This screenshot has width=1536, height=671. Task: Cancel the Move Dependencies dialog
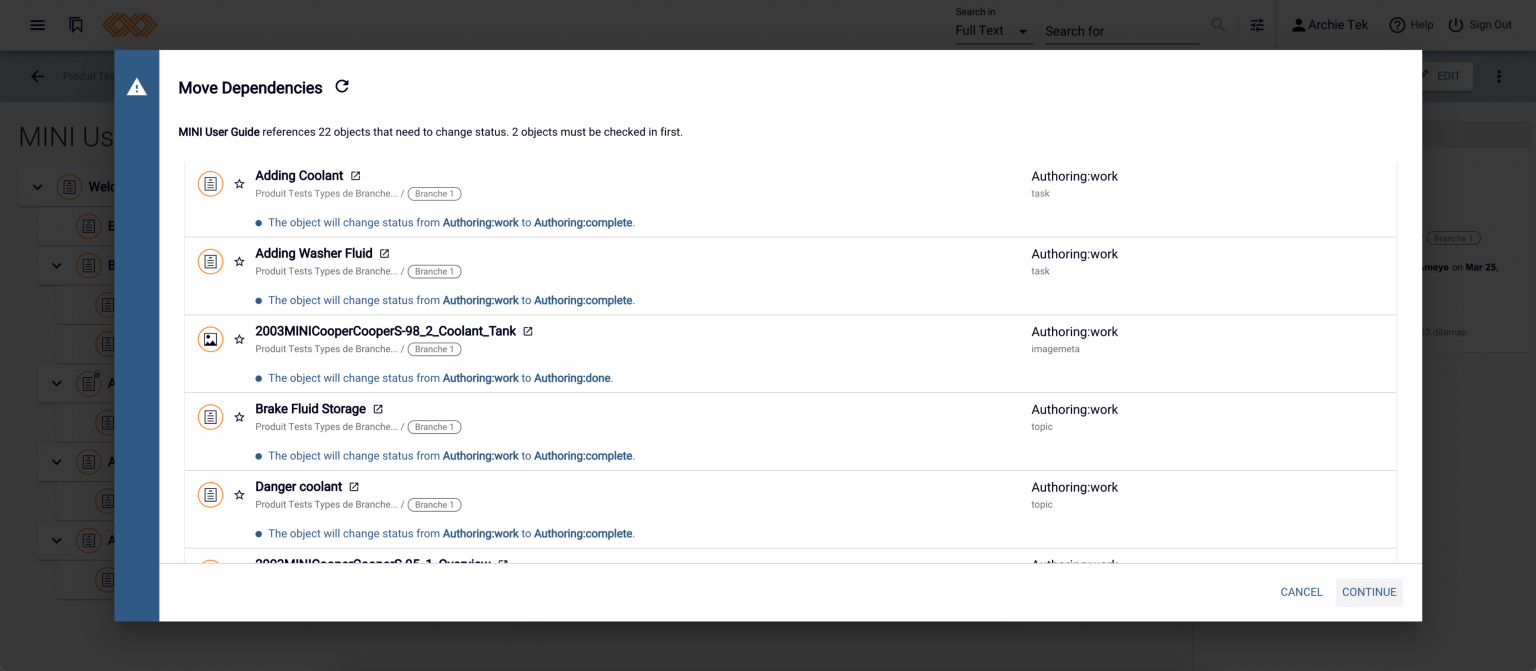point(1301,592)
